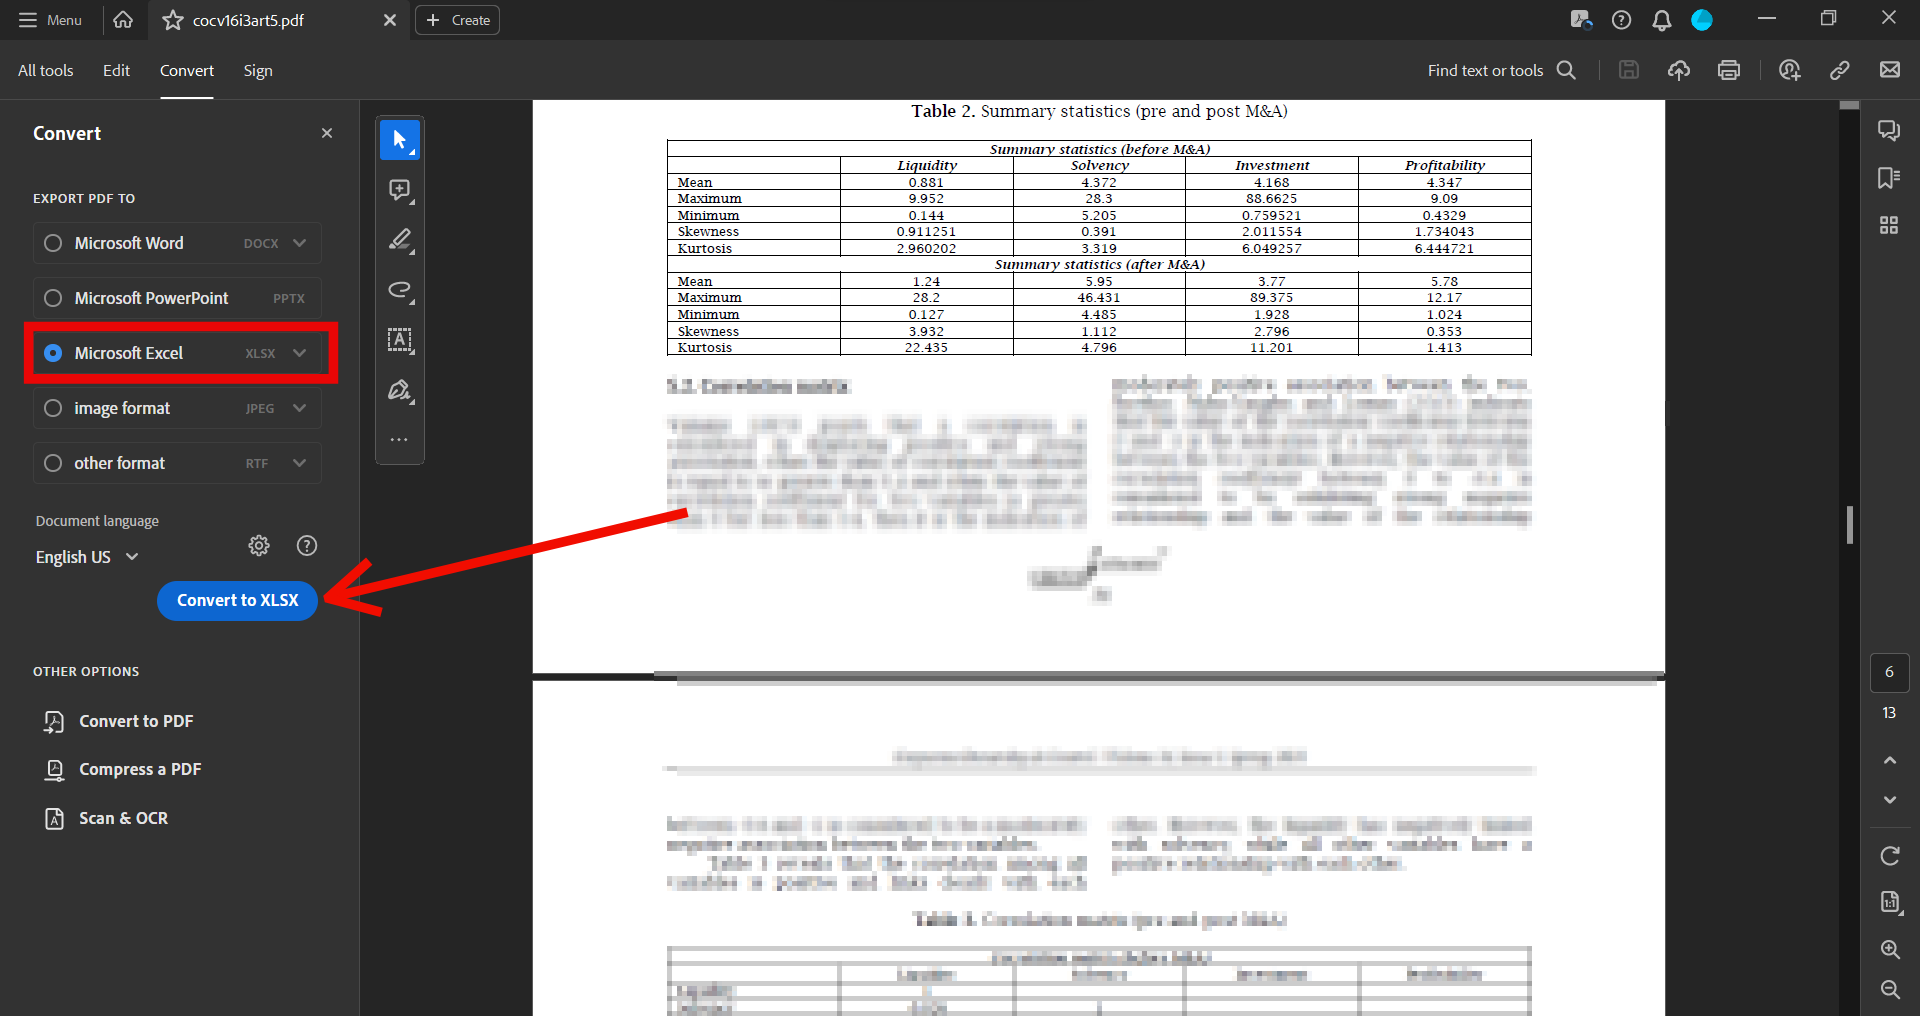The height and width of the screenshot is (1016, 1920).
Task: Open the Draw freehand tool
Action: tap(399, 290)
